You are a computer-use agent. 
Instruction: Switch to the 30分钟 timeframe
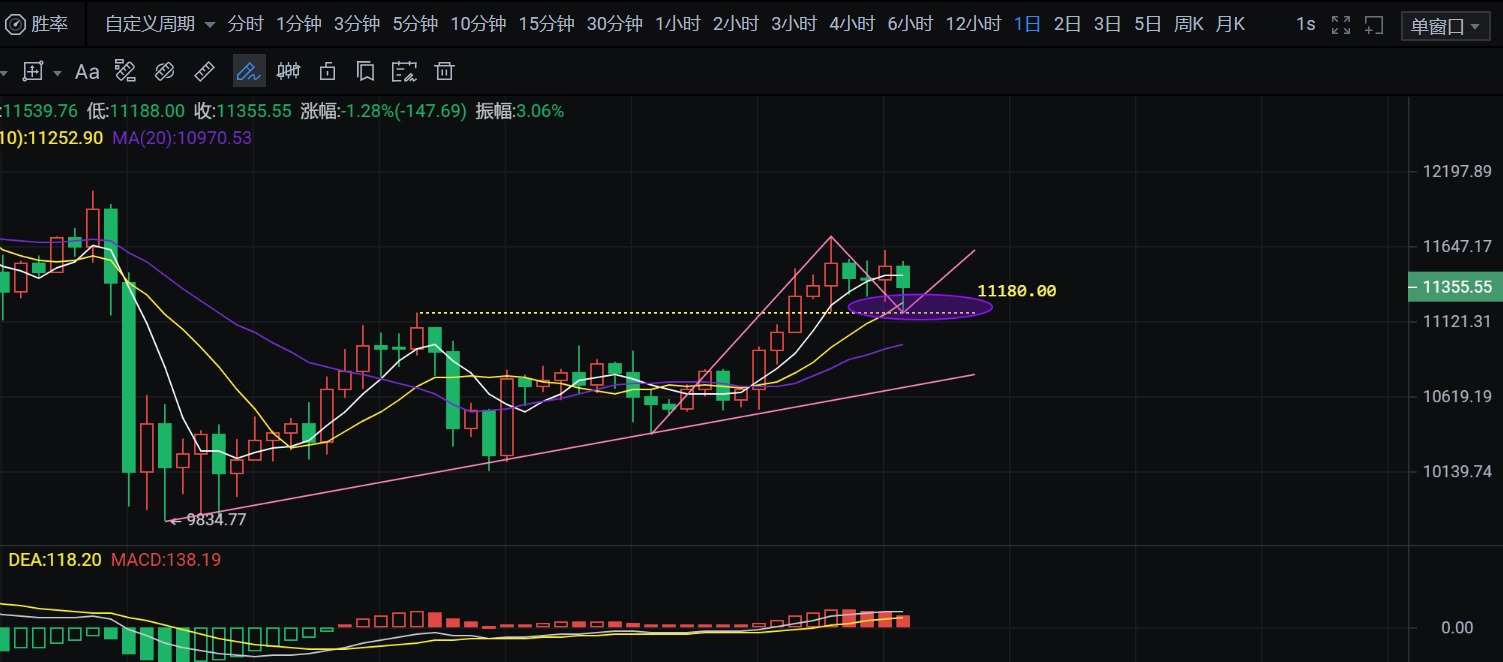pyautogui.click(x=614, y=24)
